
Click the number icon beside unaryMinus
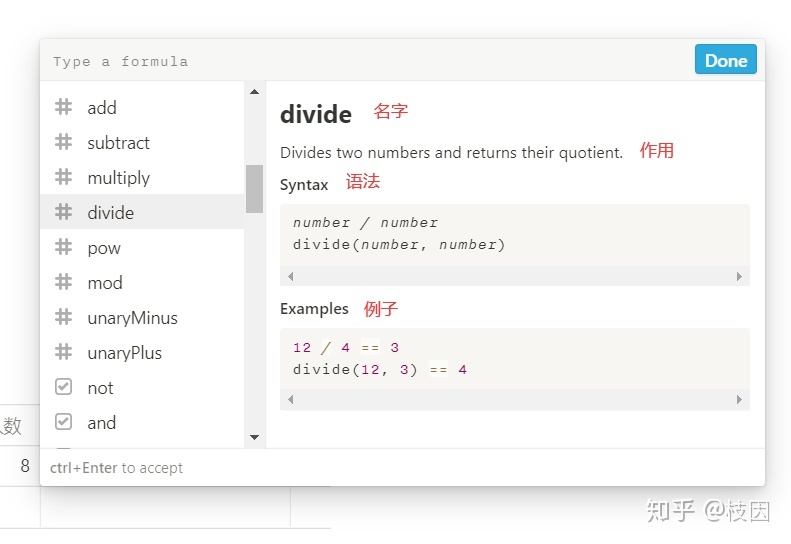coord(63,317)
